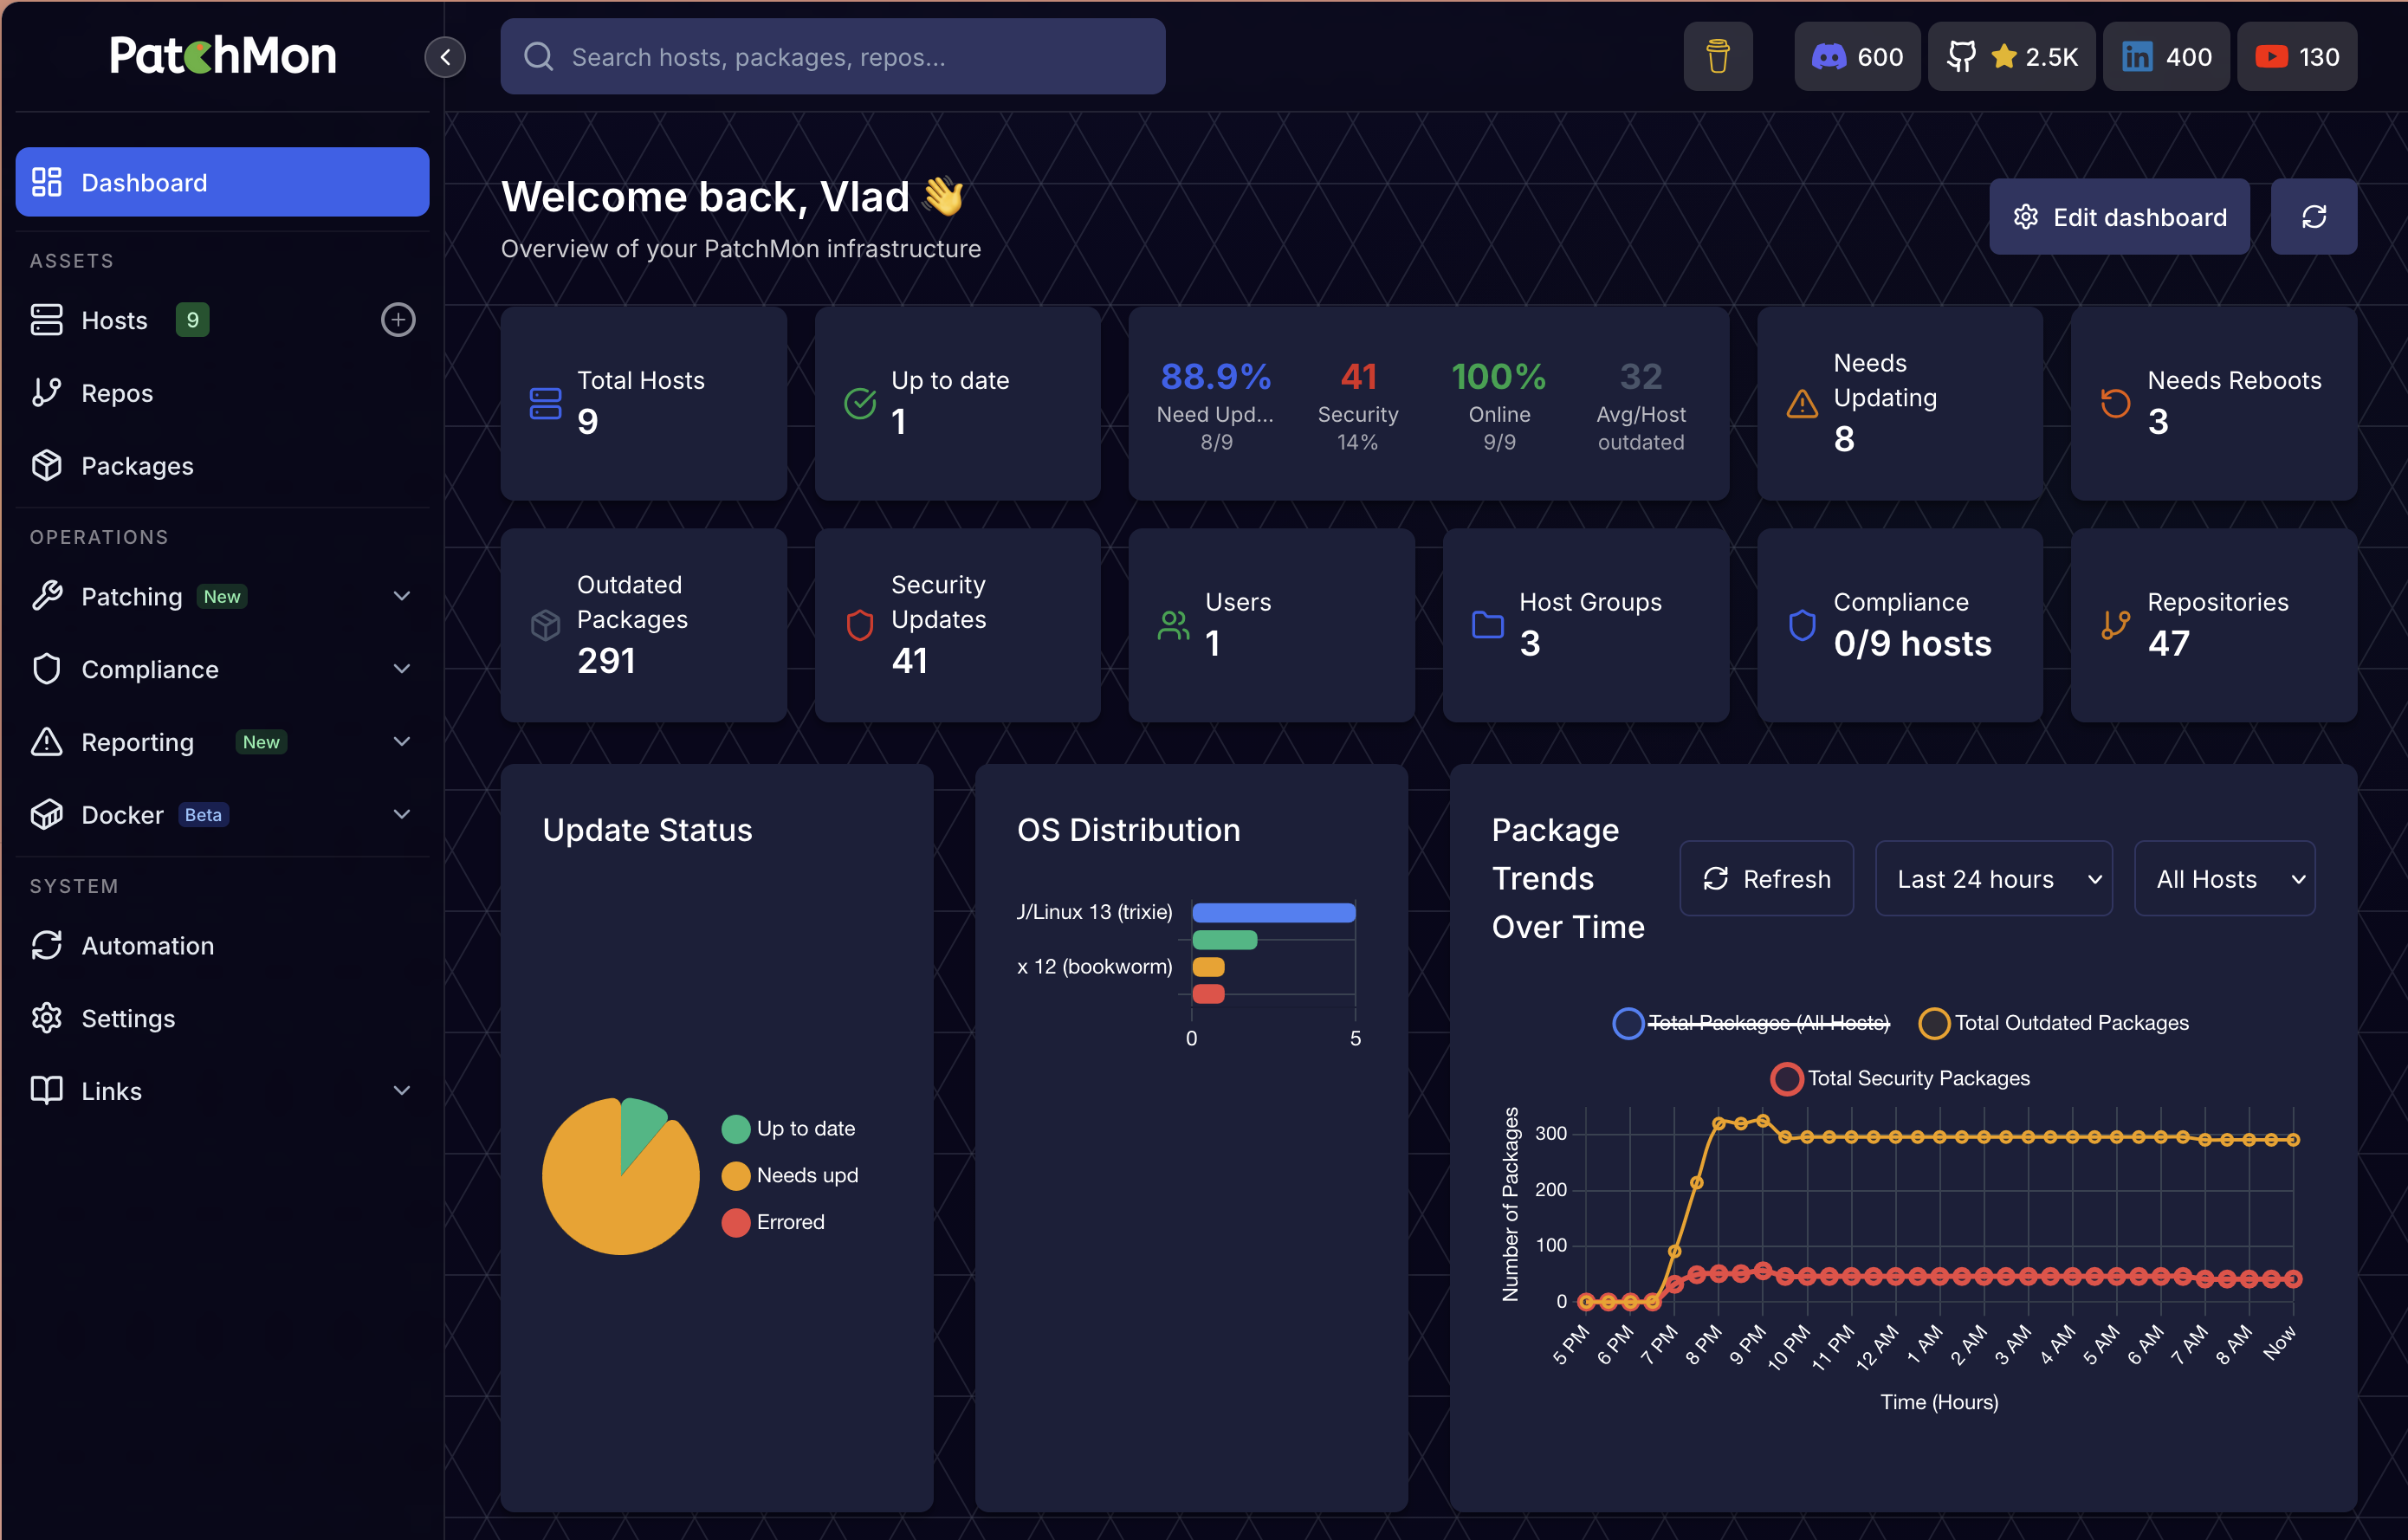Viewport: 2408px width, 1540px height.
Task: Toggle Total Security Packages legend series
Action: click(x=1900, y=1078)
